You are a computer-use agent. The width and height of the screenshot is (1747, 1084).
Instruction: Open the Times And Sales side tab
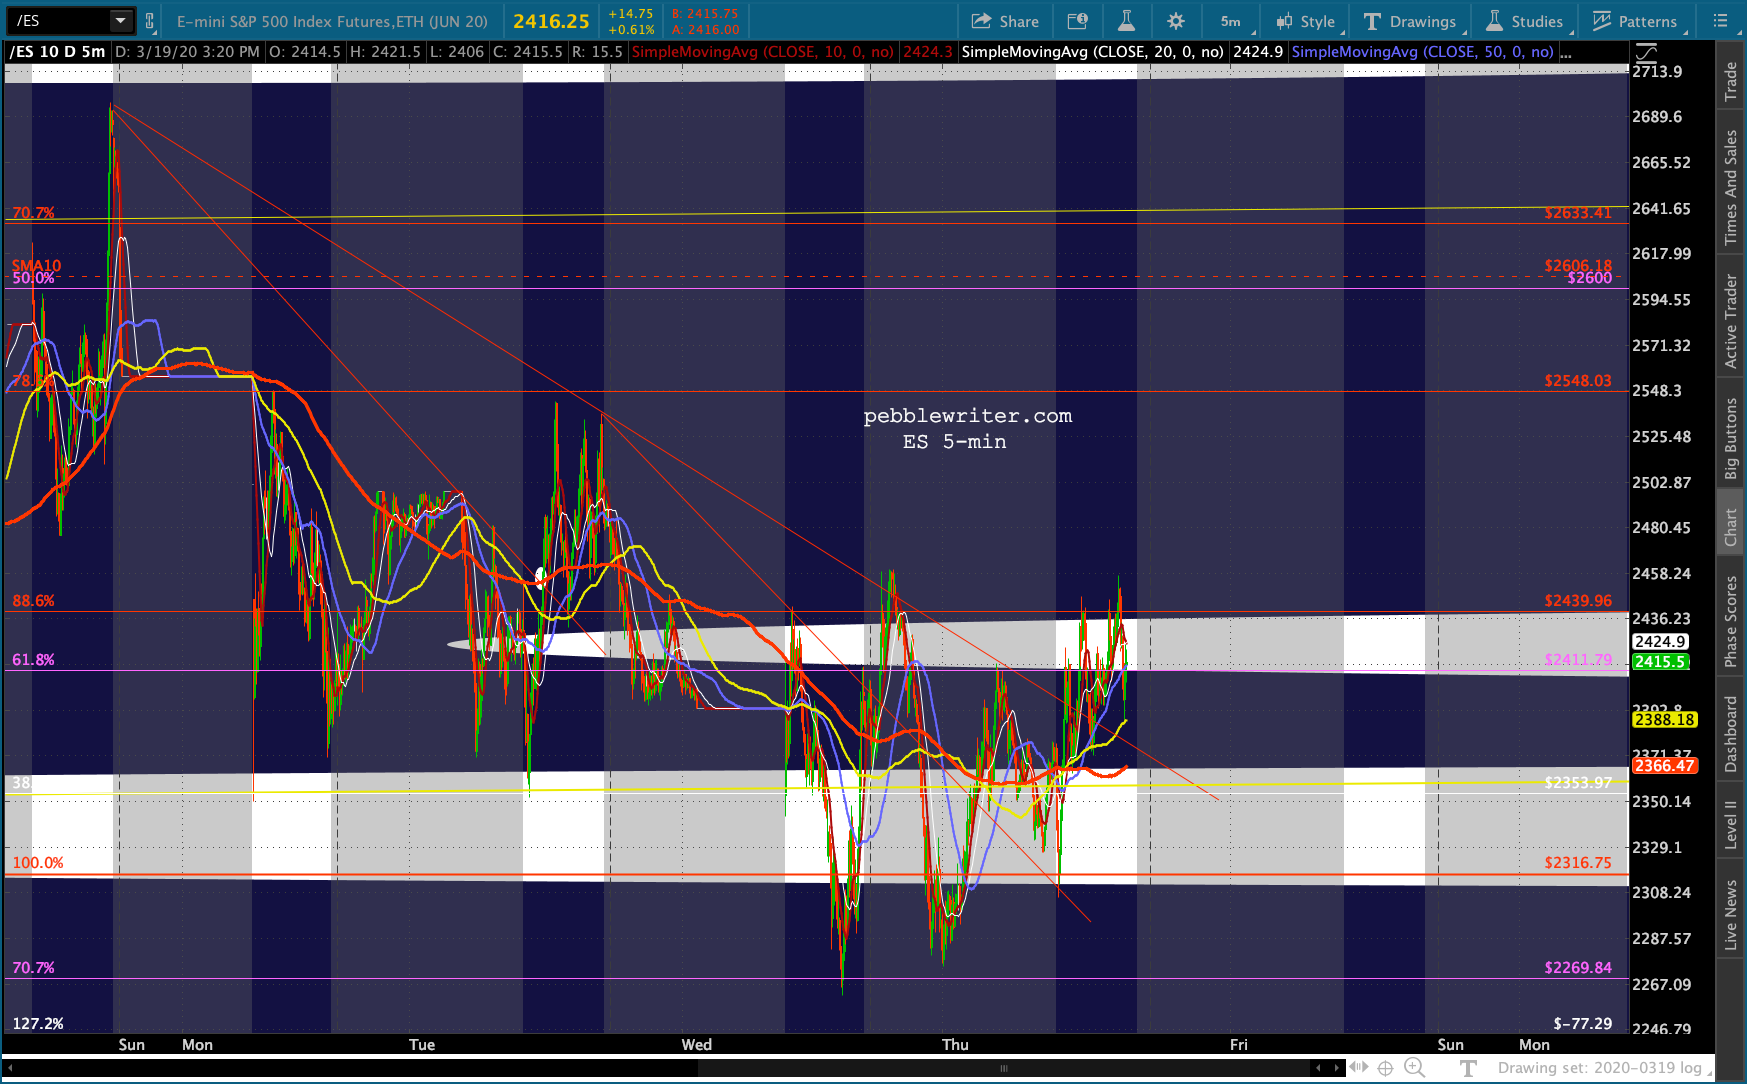pyautogui.click(x=1731, y=187)
